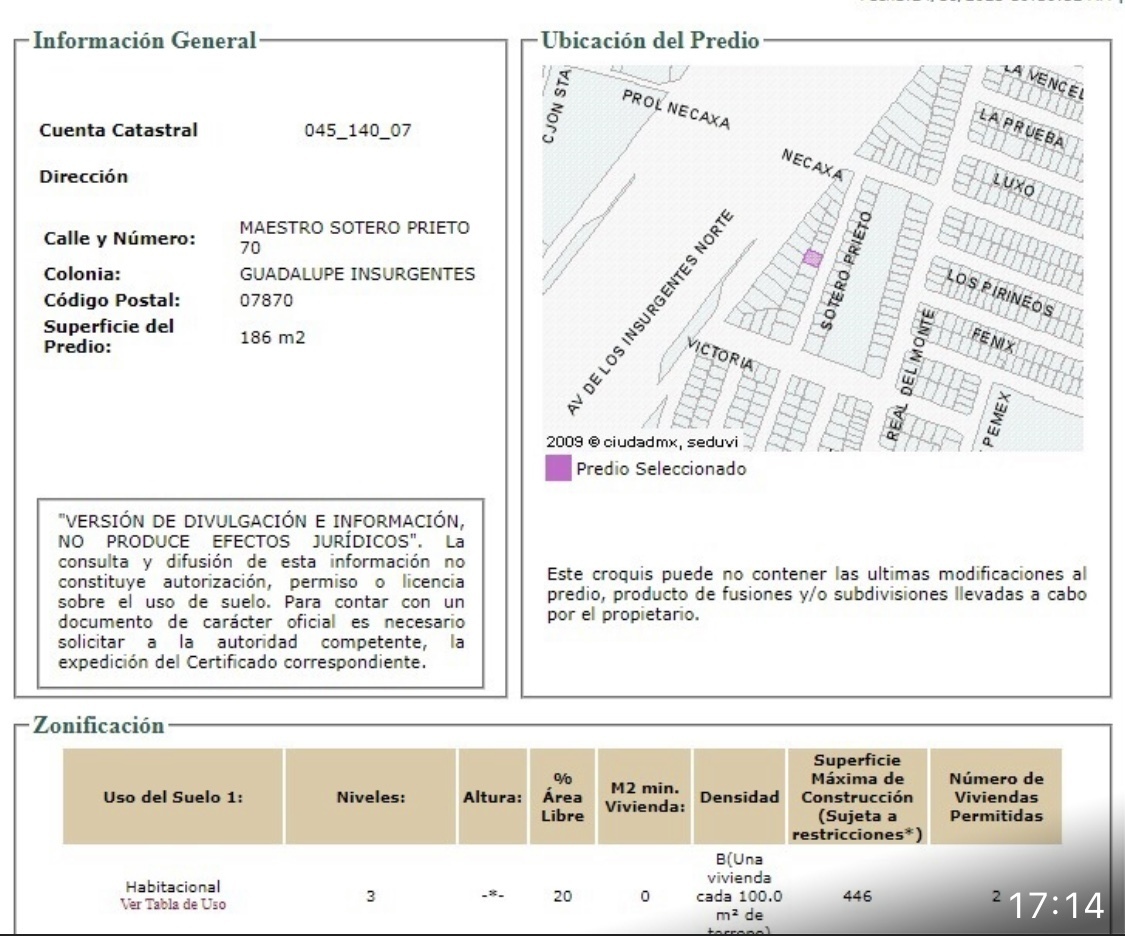Select the lot surface value '186 m2'
Viewport: 1125px width, 936px height.
click(273, 337)
